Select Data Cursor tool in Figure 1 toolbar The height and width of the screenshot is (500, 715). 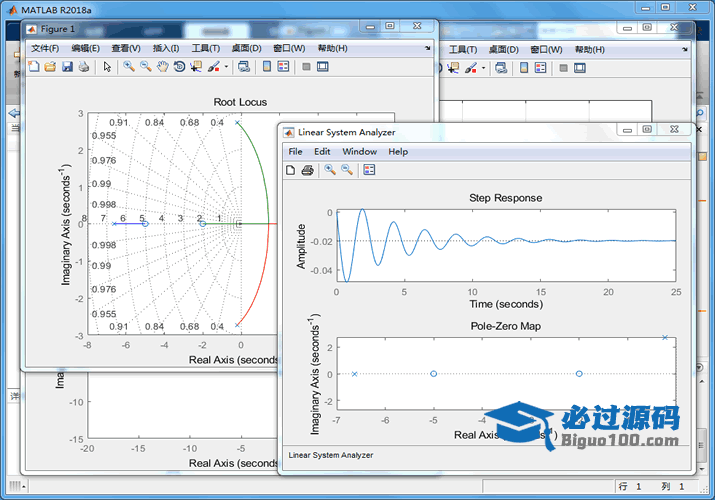tap(197, 67)
